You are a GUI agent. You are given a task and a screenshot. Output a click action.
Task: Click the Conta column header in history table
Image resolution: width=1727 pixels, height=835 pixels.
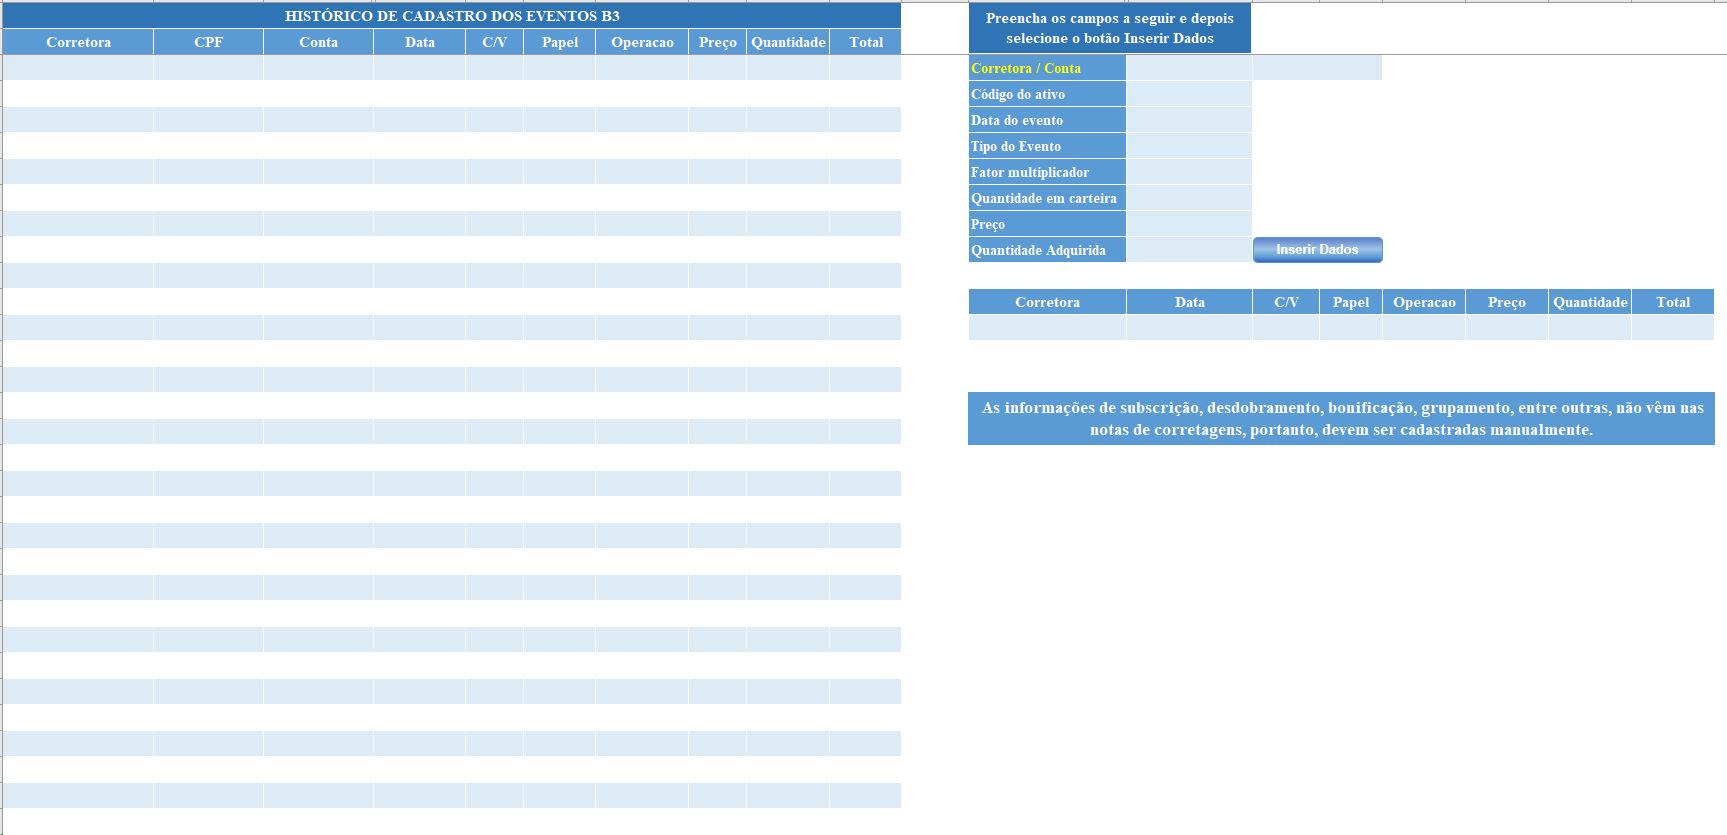(x=318, y=42)
